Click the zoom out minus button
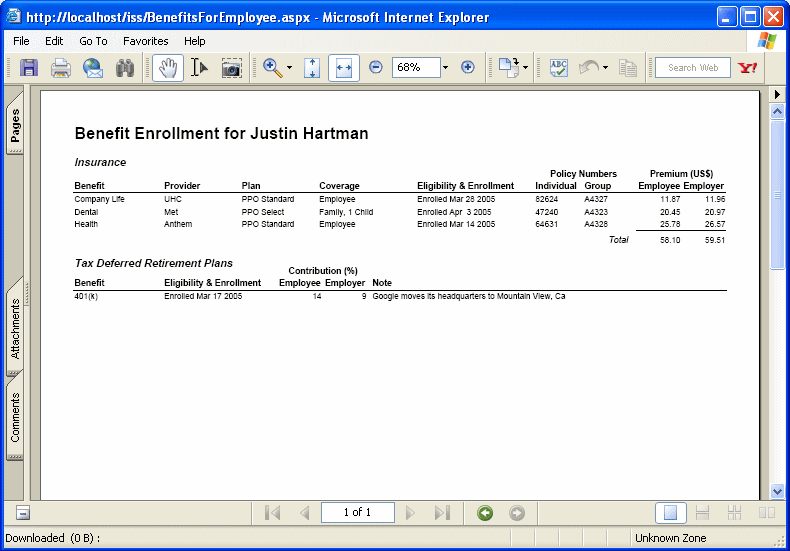 (376, 68)
